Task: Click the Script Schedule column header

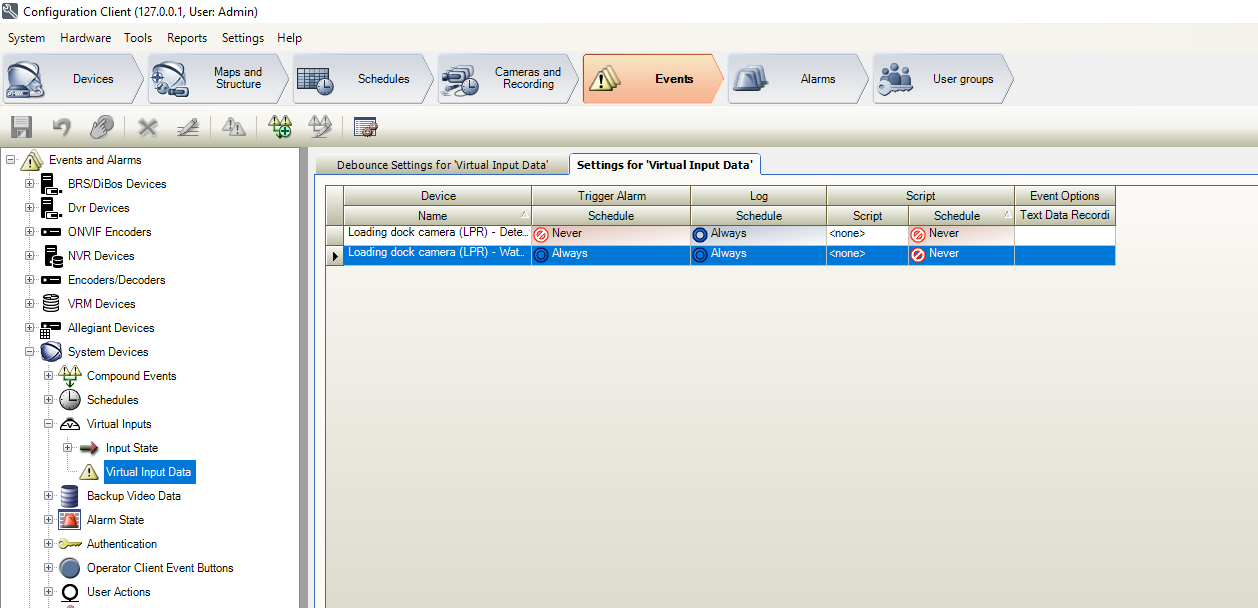Action: click(x=962, y=216)
